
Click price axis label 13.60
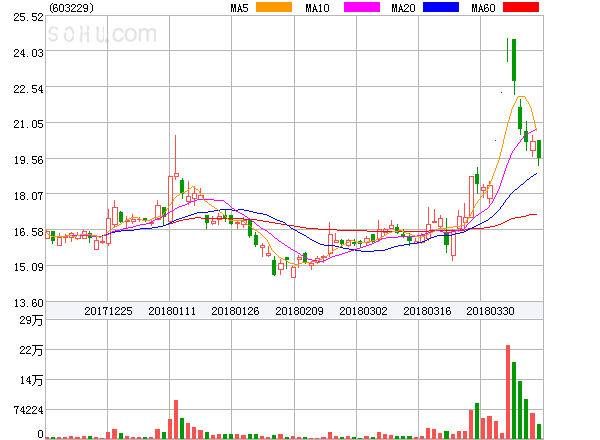28,303
